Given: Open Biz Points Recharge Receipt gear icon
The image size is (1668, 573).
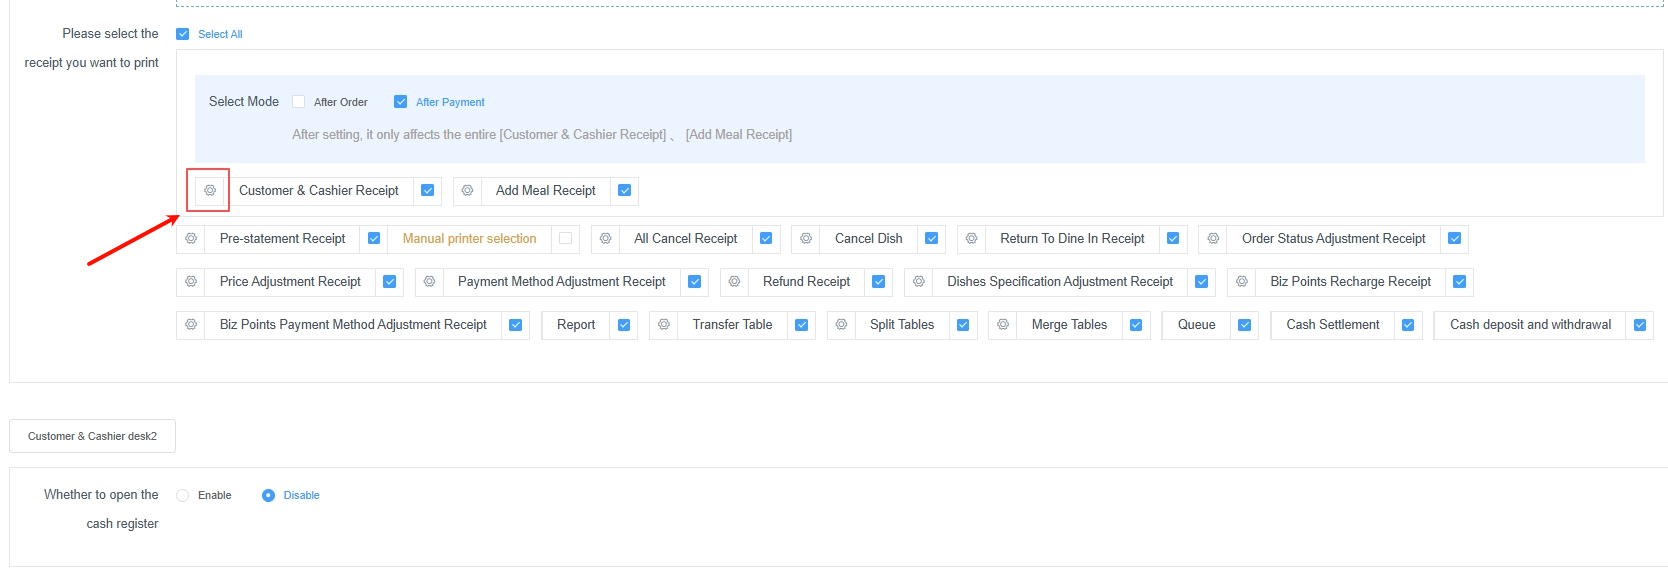Looking at the screenshot, I should coord(1242,281).
